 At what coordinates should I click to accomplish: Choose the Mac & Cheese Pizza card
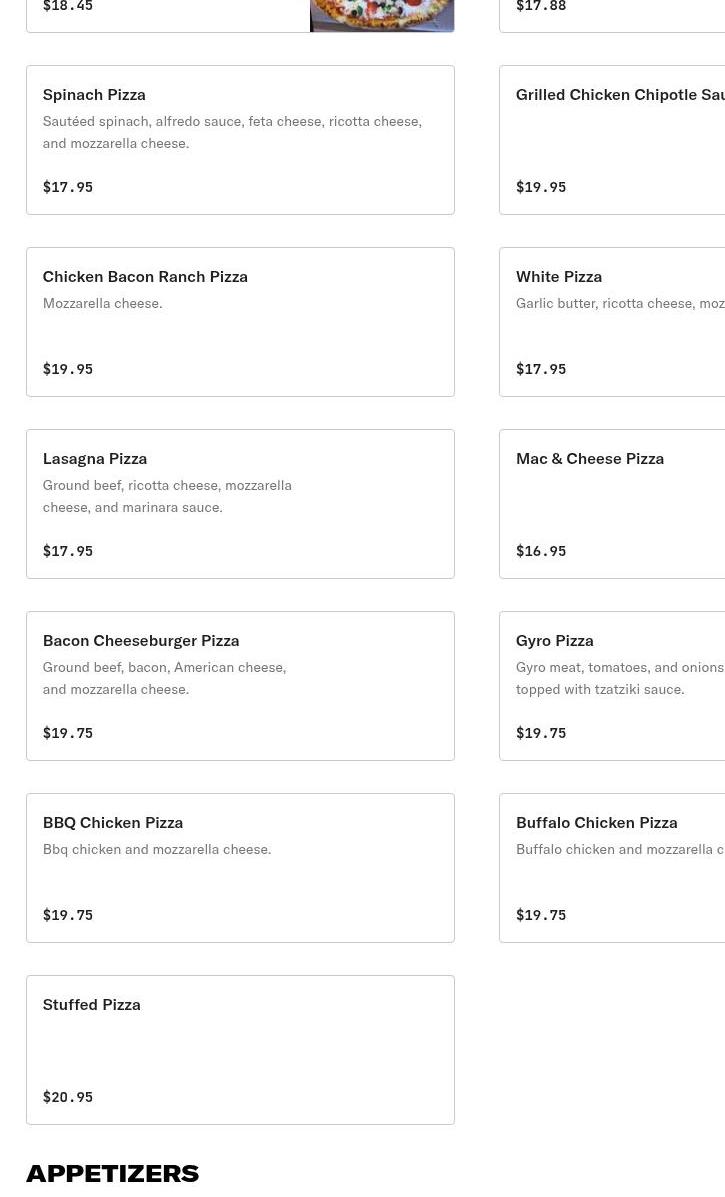(612, 504)
